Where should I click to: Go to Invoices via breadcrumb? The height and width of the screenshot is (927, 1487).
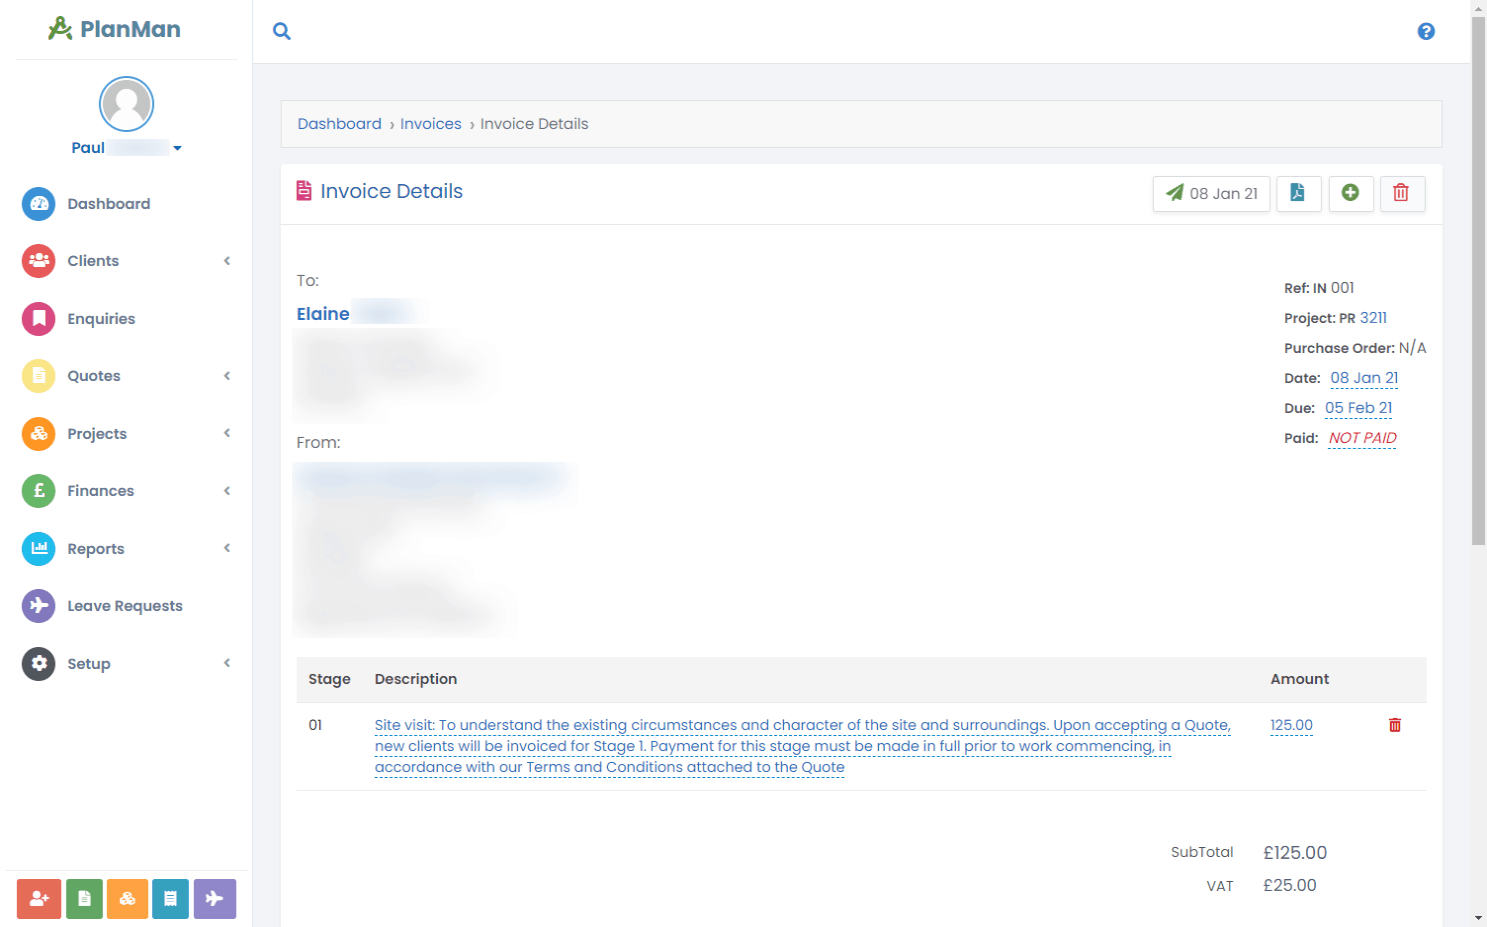coord(431,124)
